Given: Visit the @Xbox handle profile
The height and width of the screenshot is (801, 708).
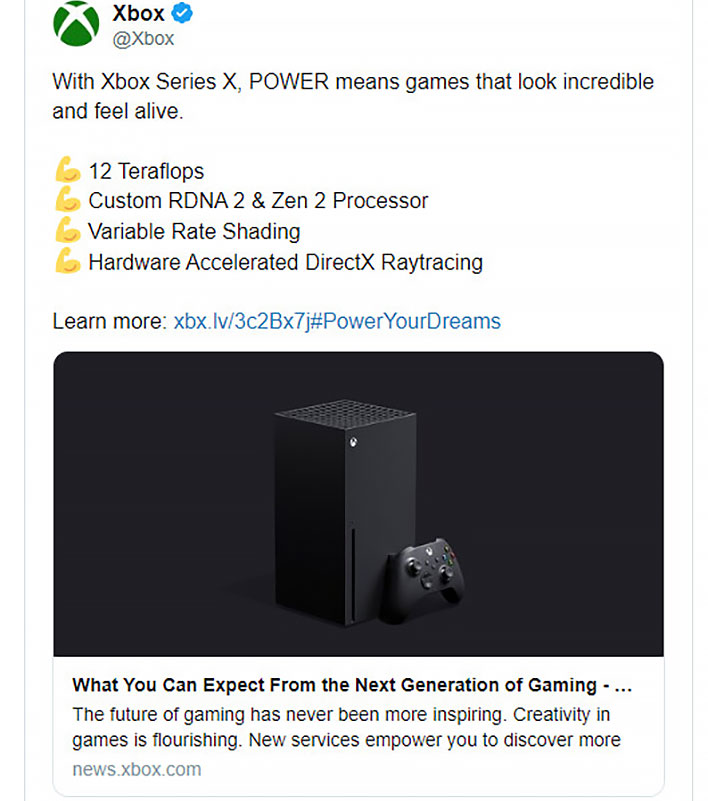Looking at the screenshot, I should click(x=144, y=39).
